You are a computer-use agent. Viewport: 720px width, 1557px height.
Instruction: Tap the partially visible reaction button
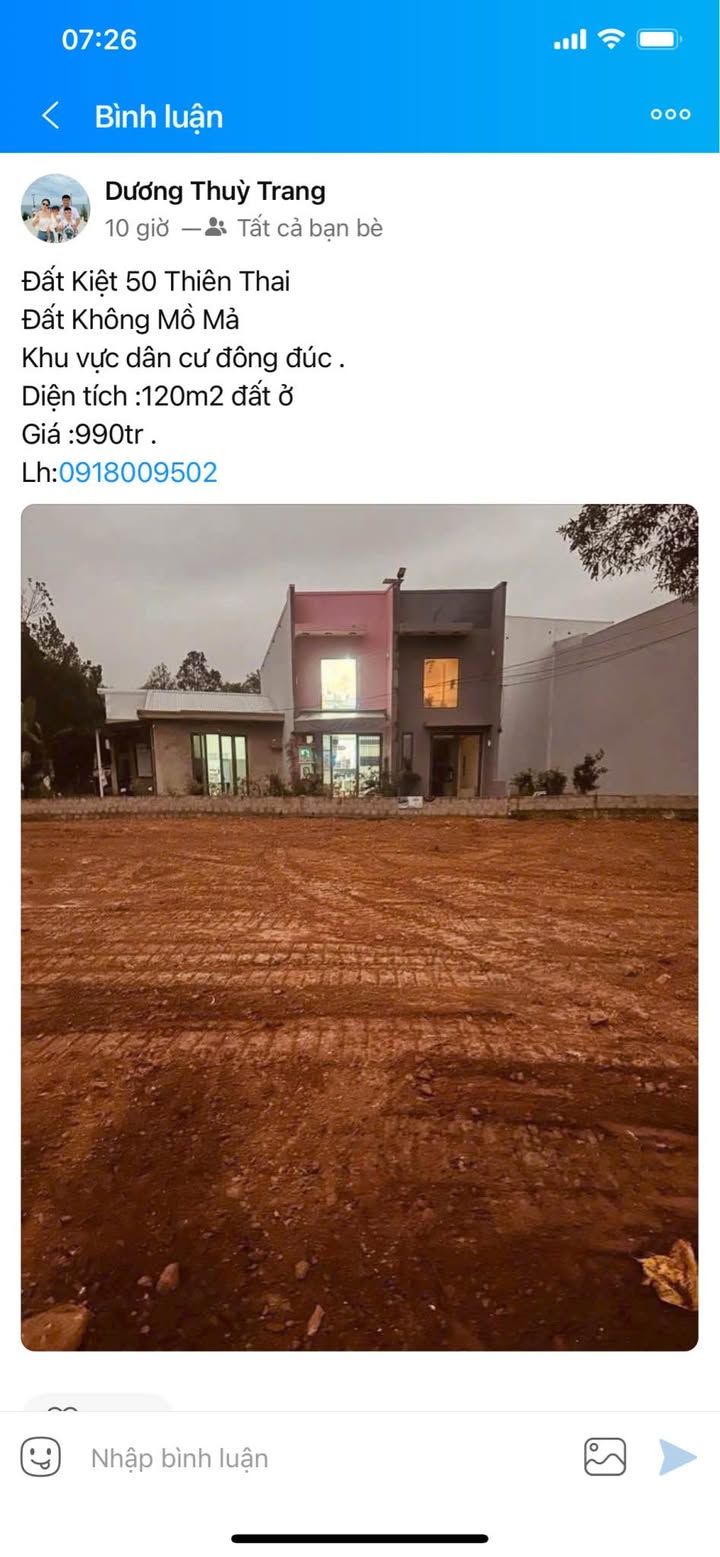click(97, 1402)
